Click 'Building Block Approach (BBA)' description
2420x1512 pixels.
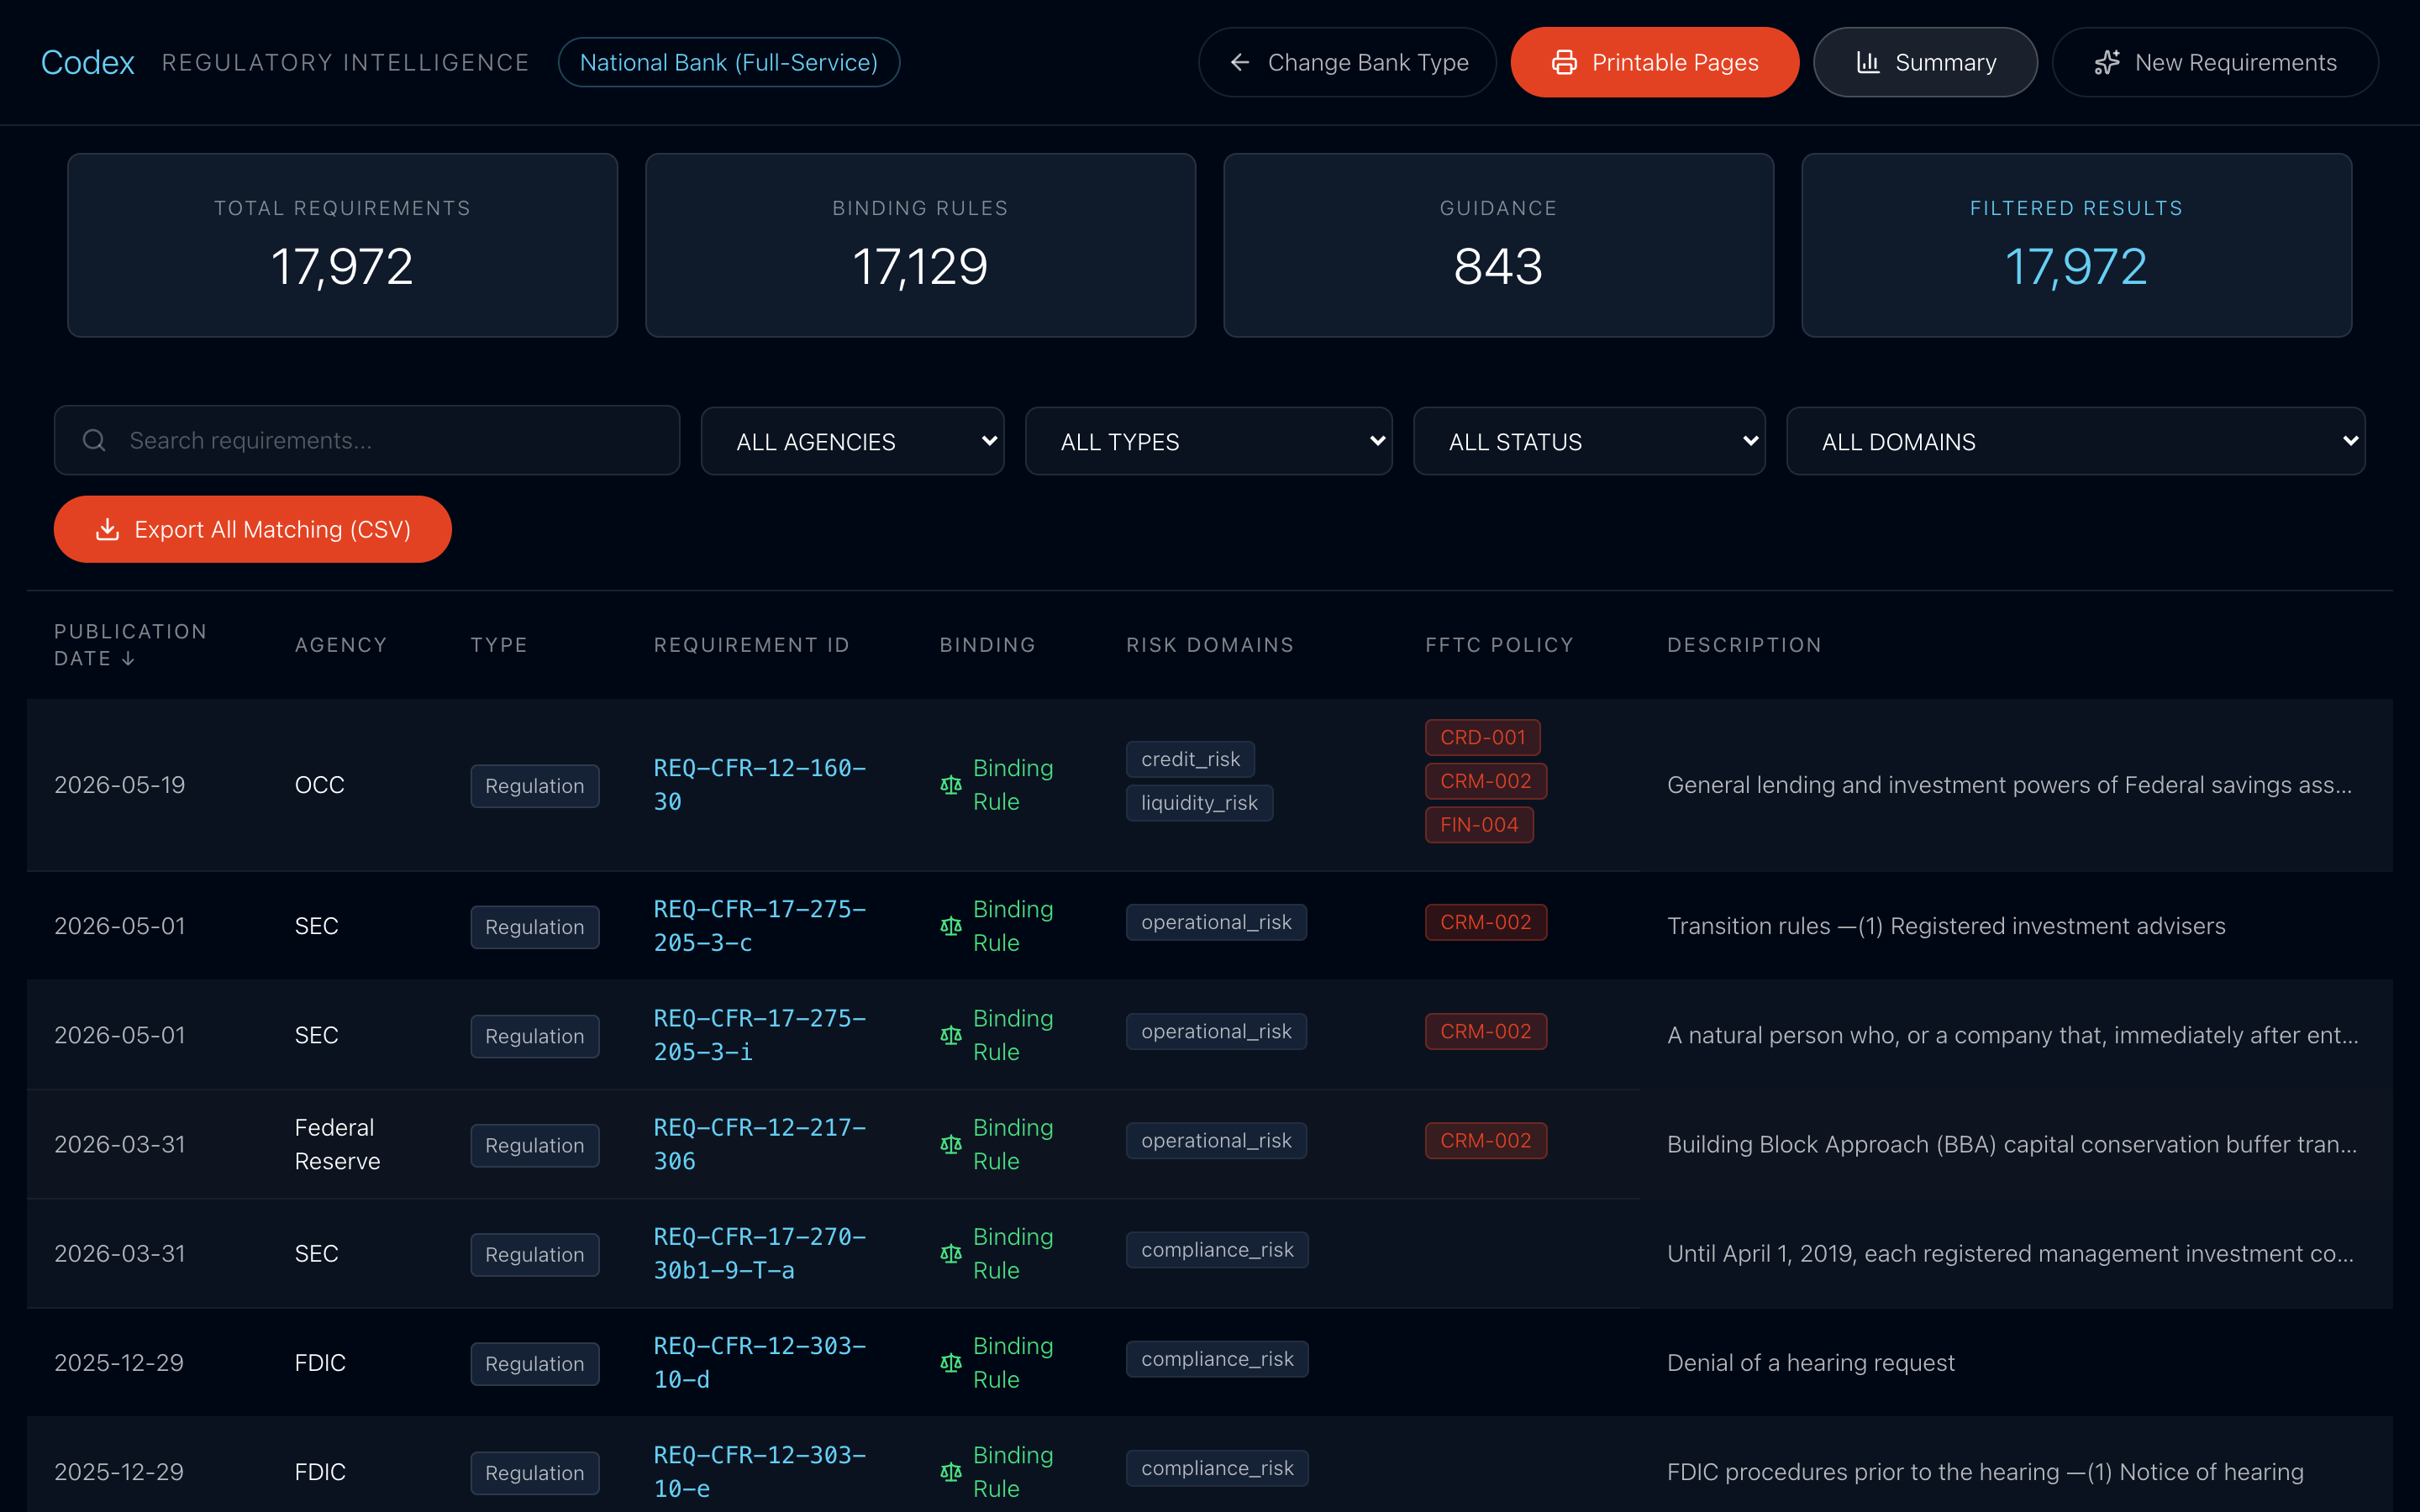(2012, 1144)
